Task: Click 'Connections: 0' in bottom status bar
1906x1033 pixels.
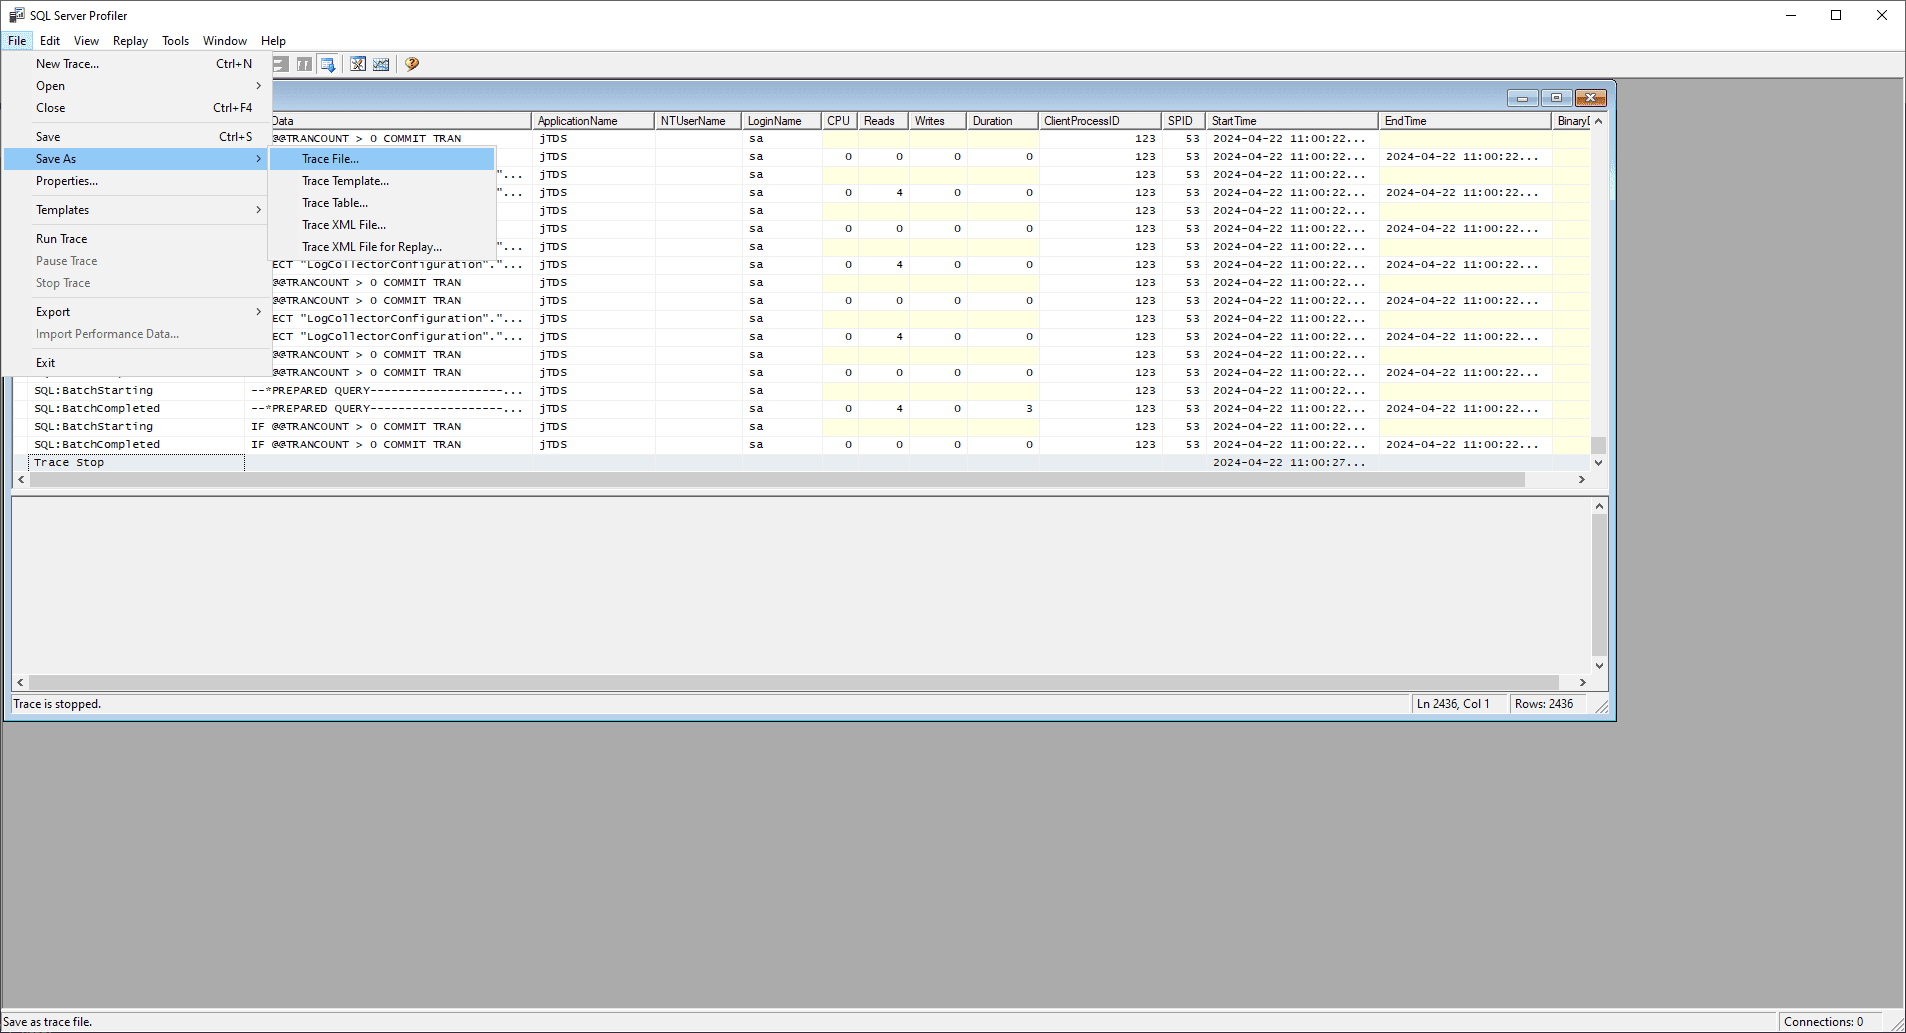Action: pos(1824,1022)
